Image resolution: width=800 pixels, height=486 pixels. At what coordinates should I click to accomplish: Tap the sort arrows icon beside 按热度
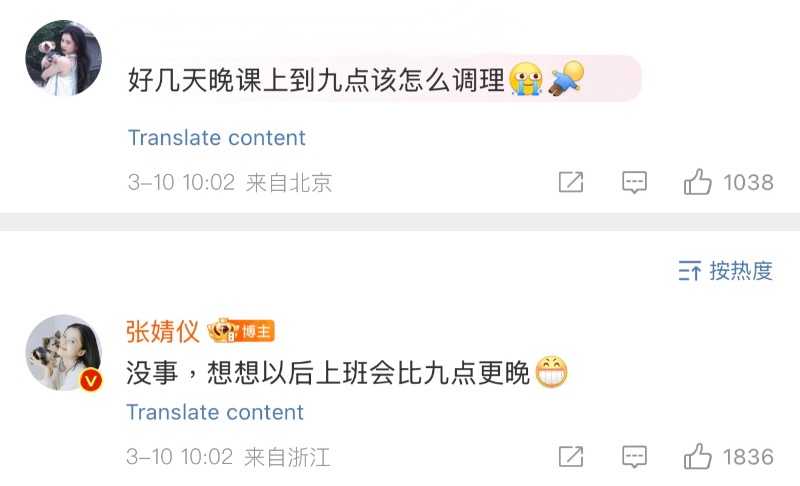[689, 271]
